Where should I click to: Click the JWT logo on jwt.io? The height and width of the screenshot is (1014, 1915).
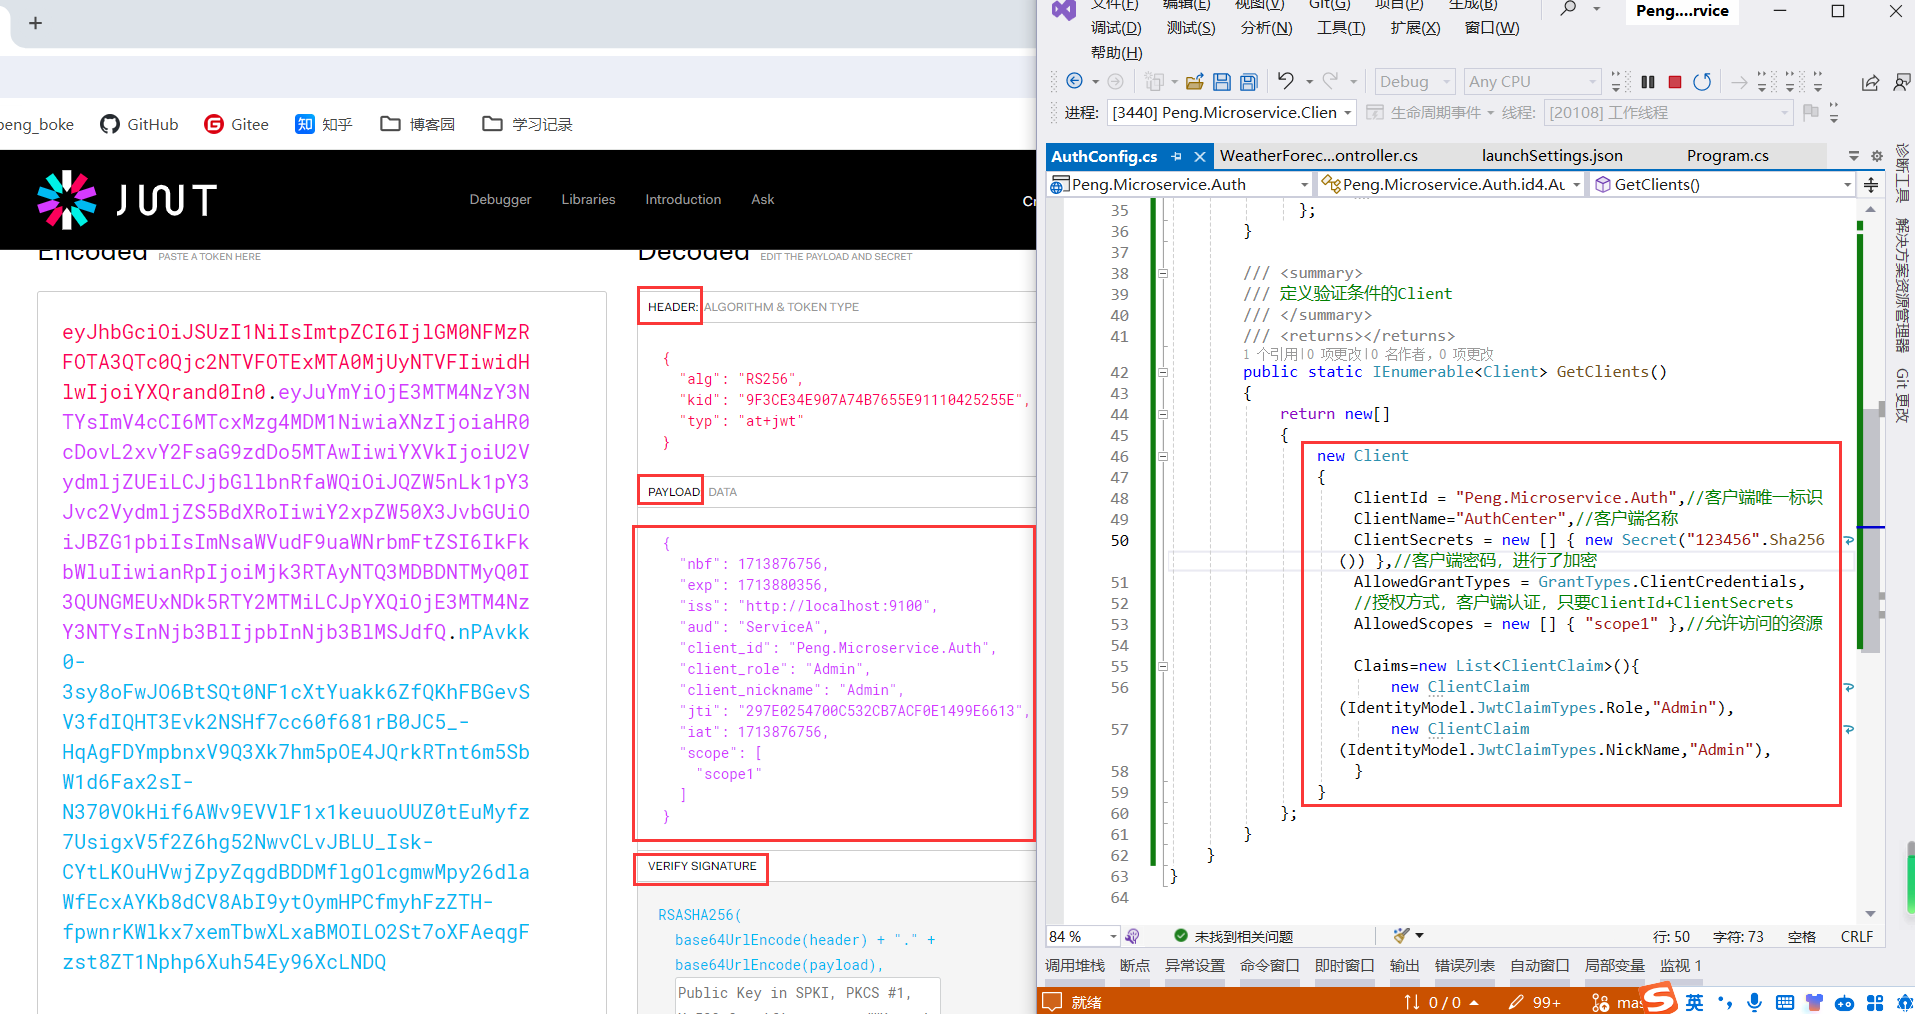[x=127, y=200]
